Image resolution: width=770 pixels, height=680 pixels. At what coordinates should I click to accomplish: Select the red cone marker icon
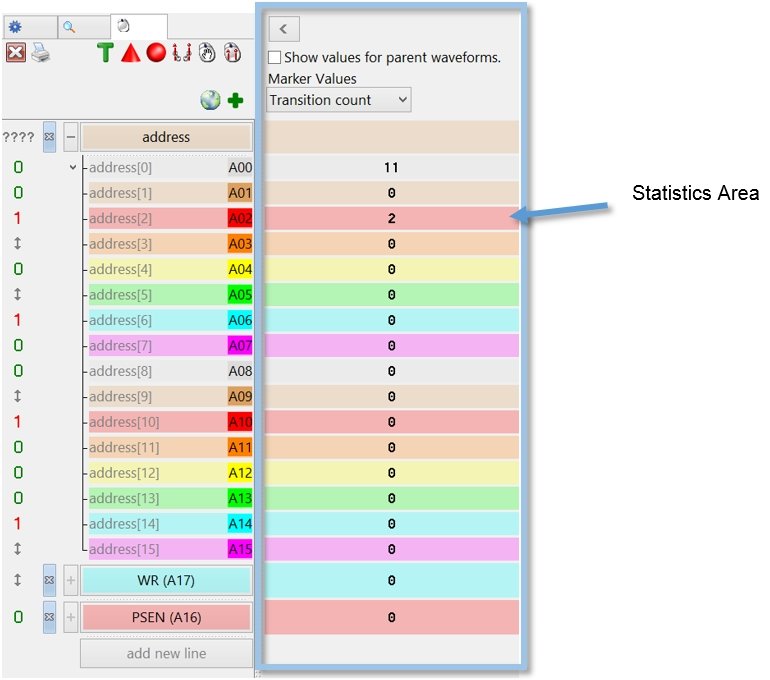point(130,53)
